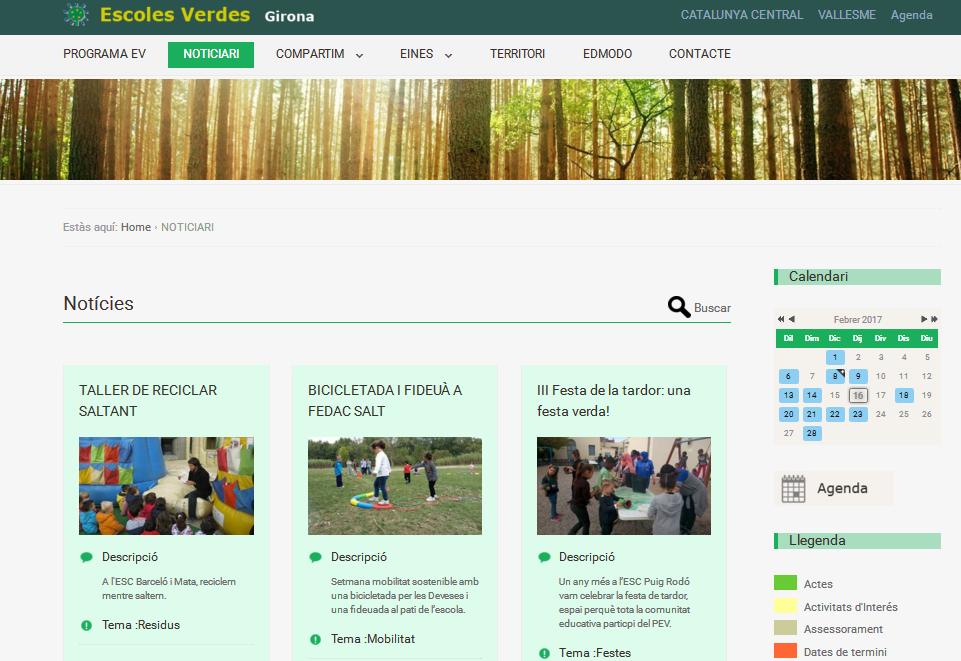Click the search magnifier icon

[x=679, y=307]
